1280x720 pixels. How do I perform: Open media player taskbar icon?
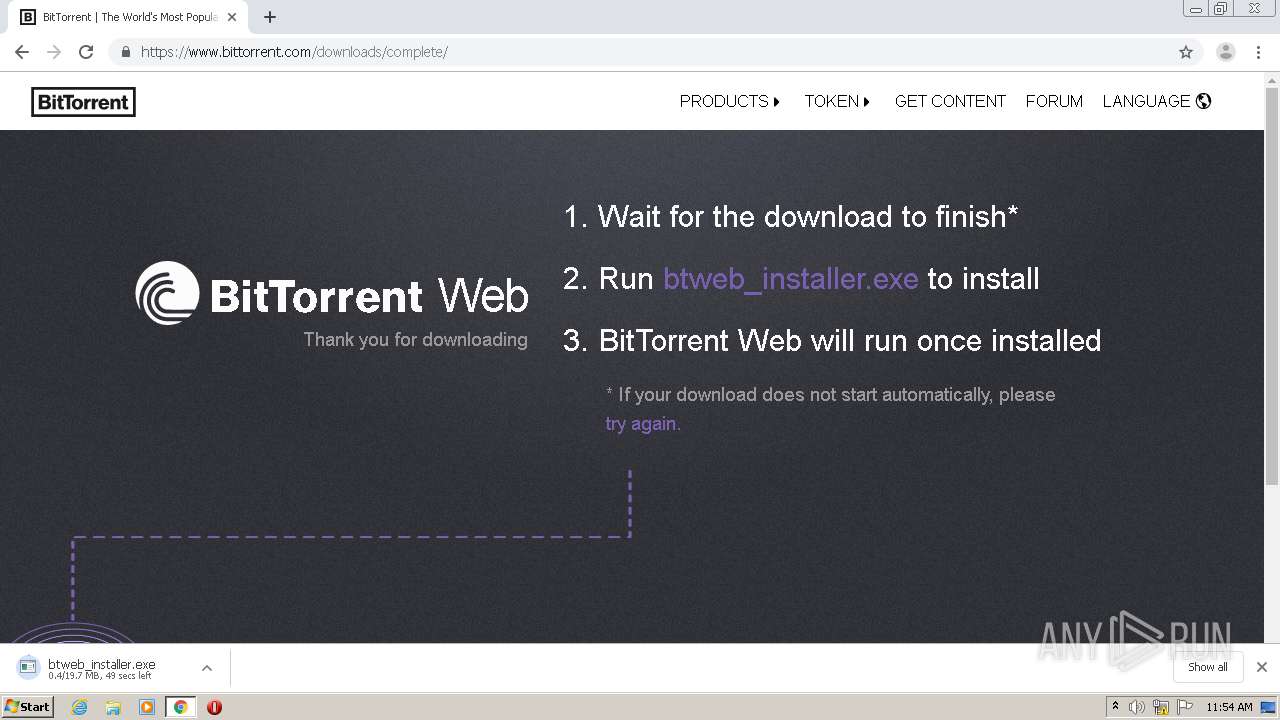point(147,707)
